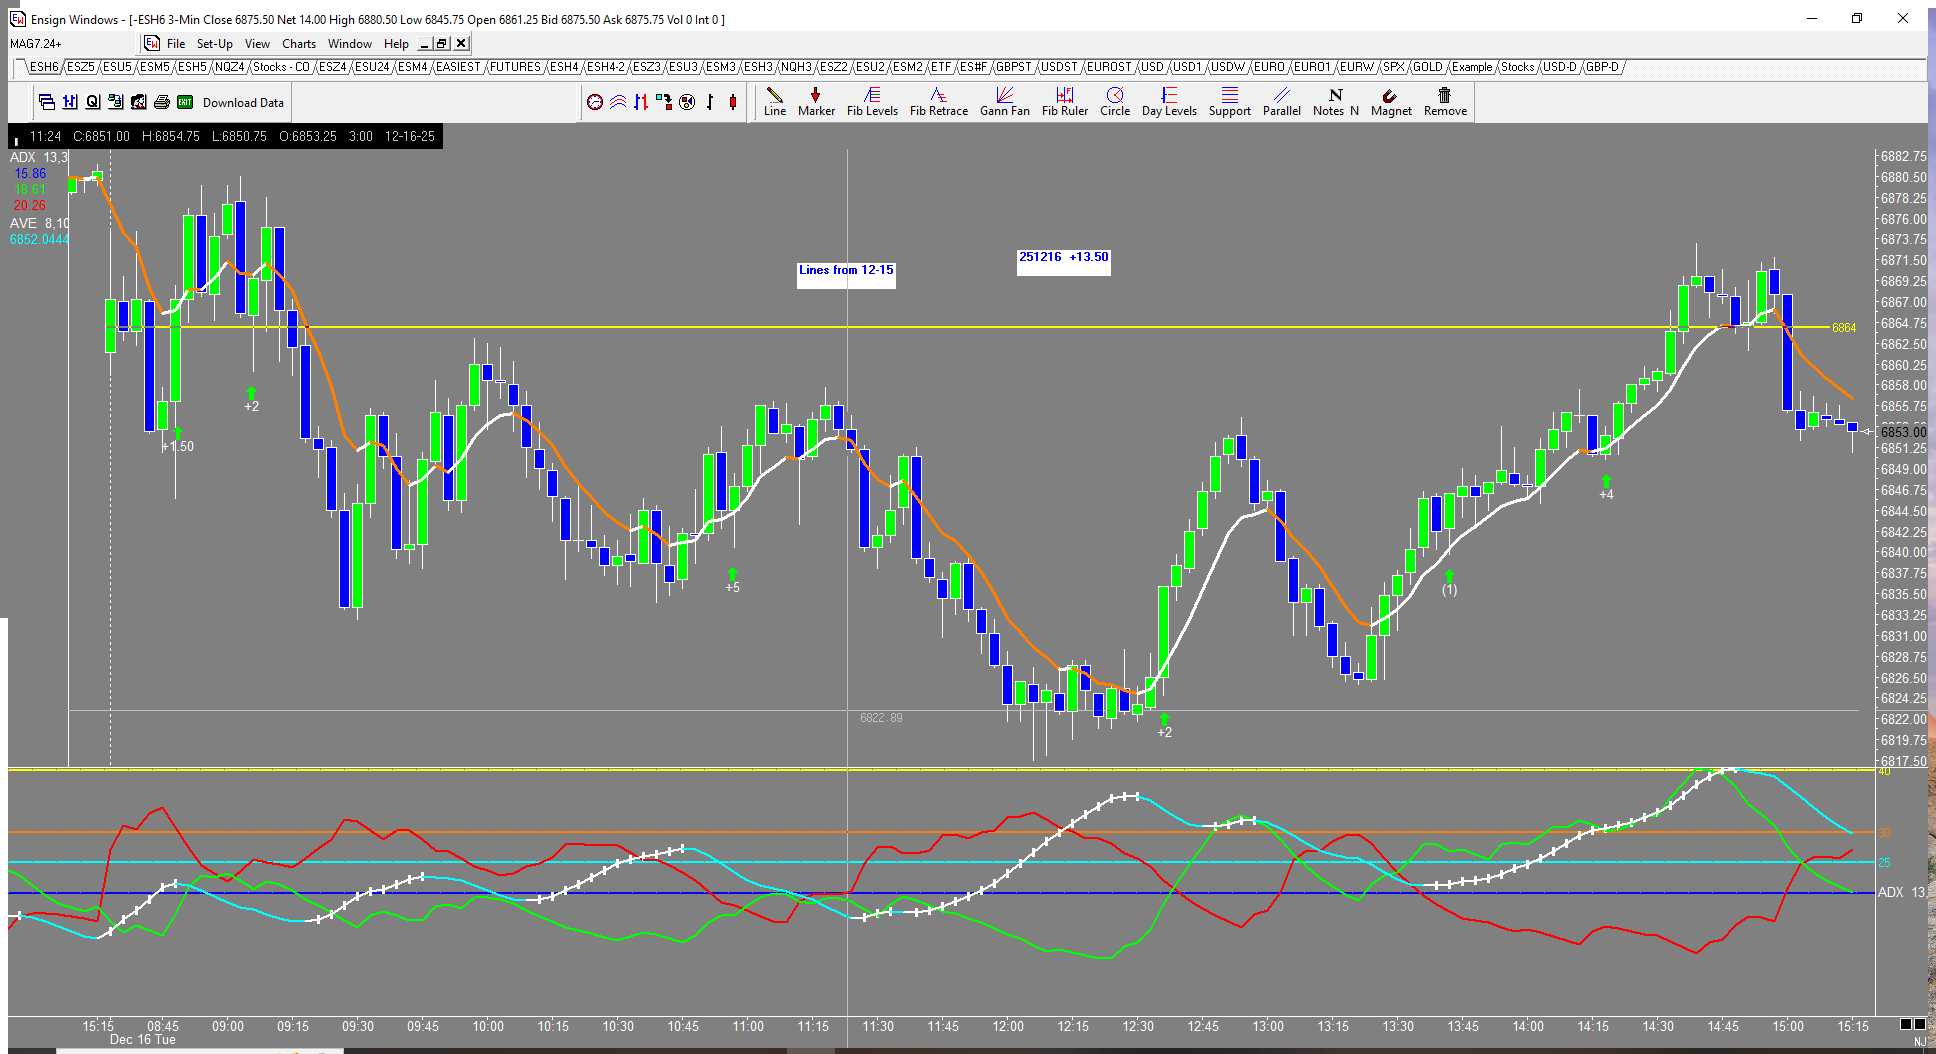Click the green Exit icon

[185, 102]
